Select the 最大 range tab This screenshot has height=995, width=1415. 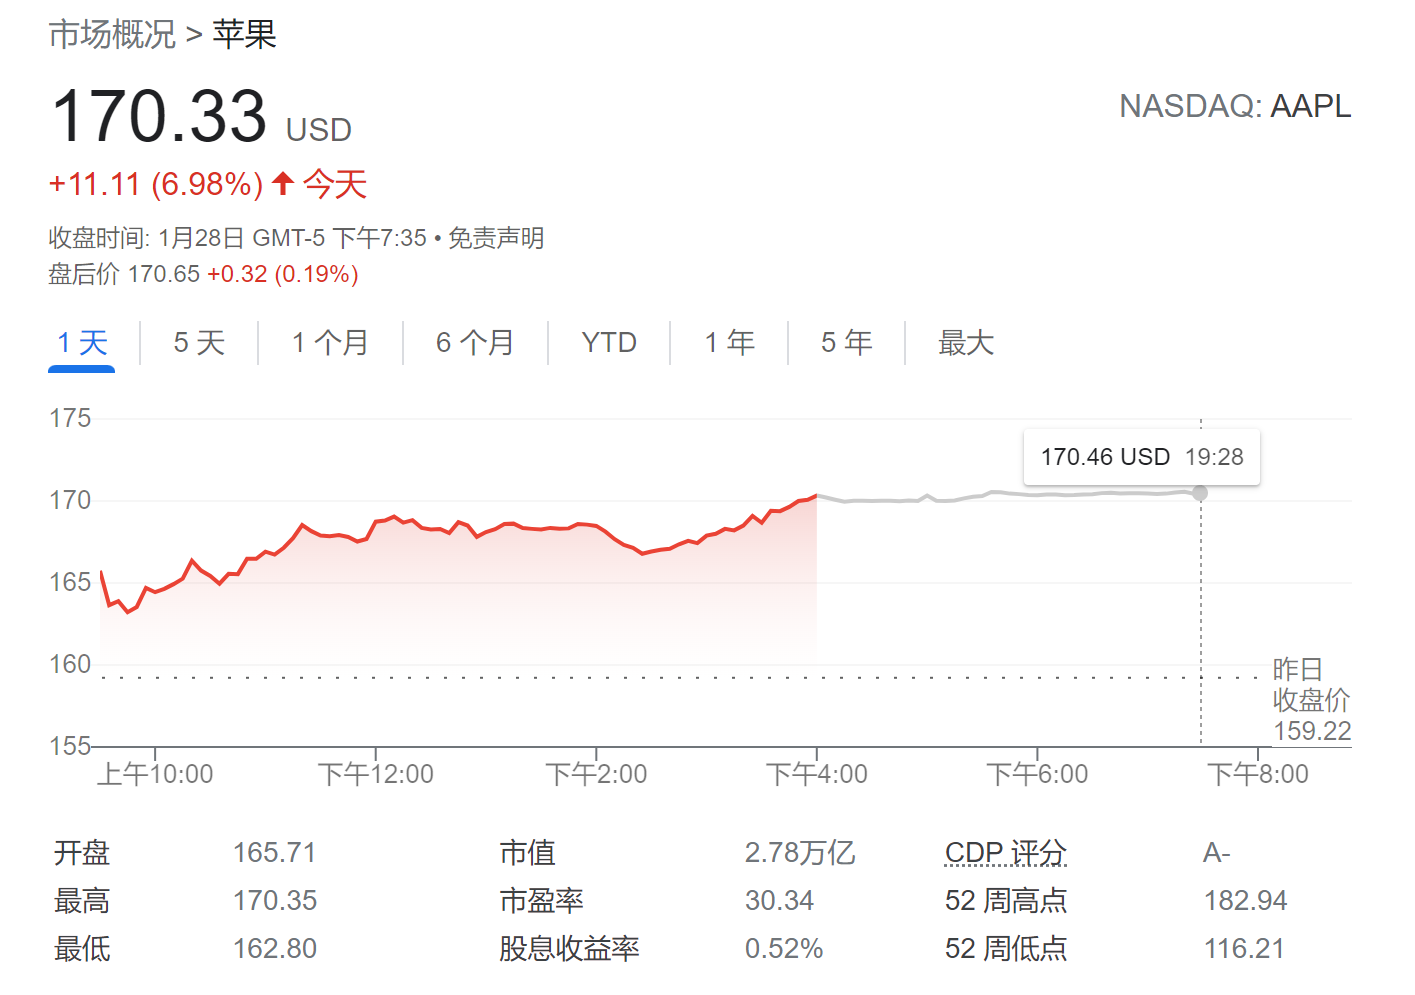click(965, 343)
